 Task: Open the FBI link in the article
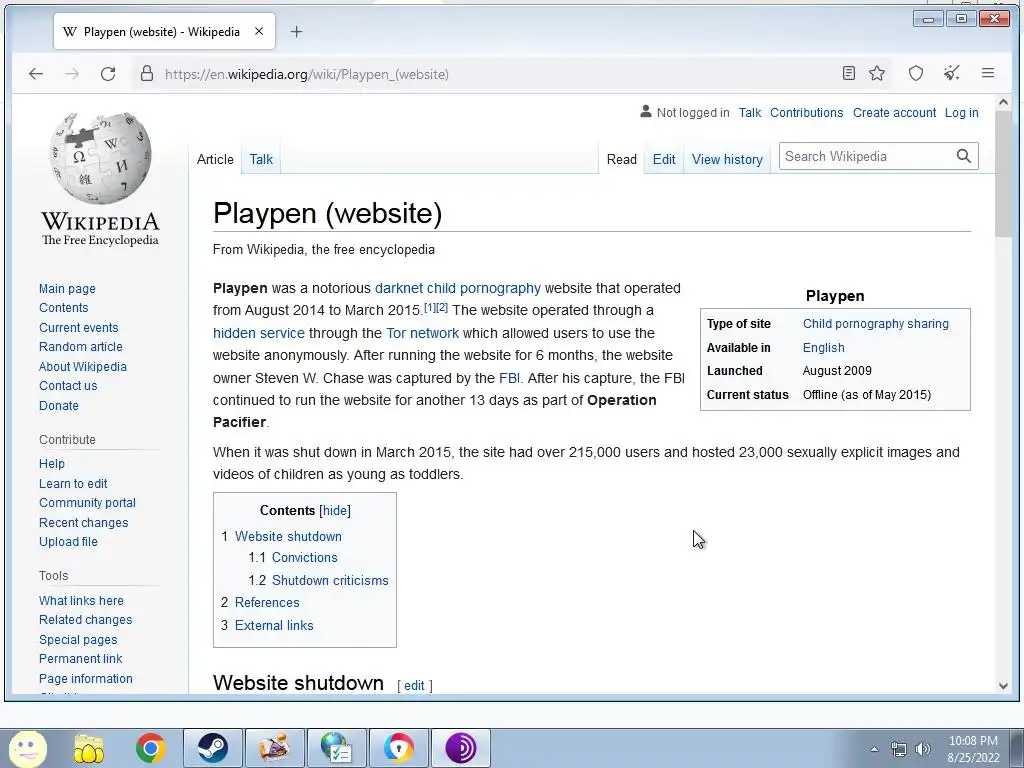tap(509, 378)
